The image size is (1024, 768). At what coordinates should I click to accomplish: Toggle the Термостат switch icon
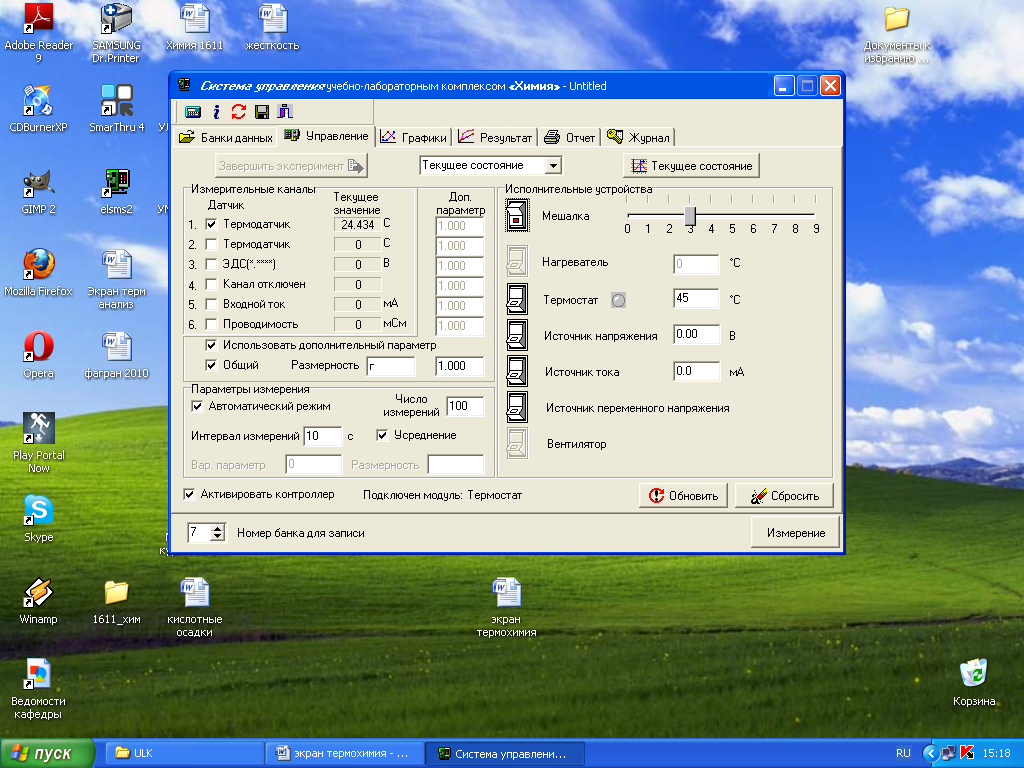pos(517,299)
